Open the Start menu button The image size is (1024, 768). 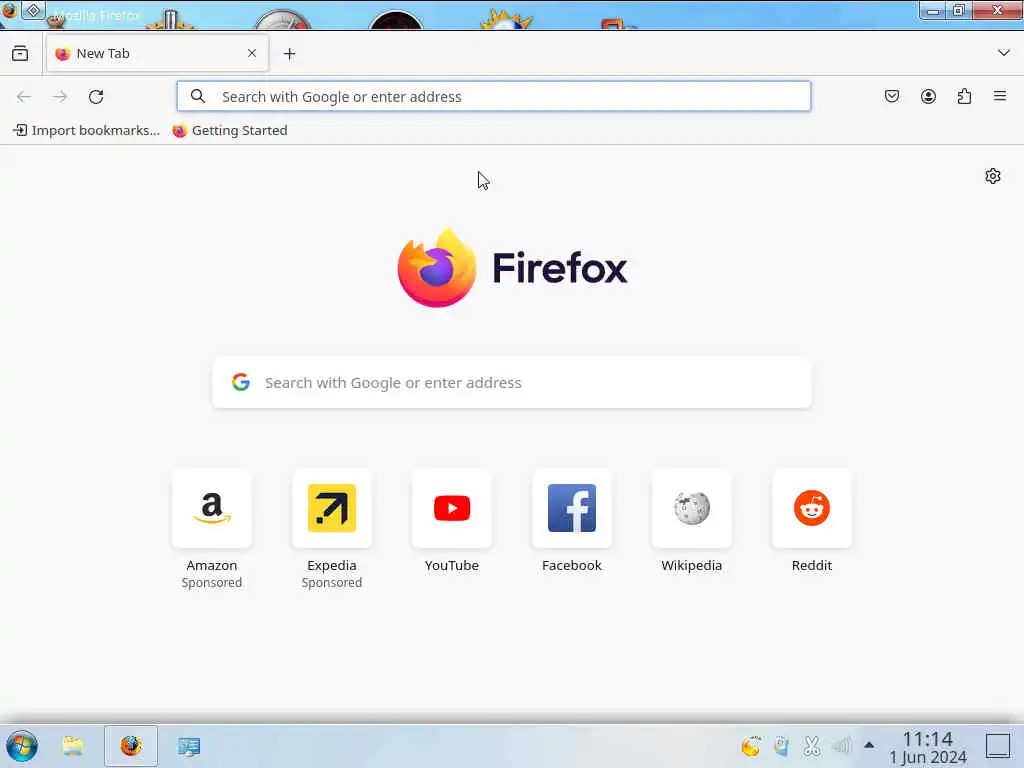coord(22,746)
